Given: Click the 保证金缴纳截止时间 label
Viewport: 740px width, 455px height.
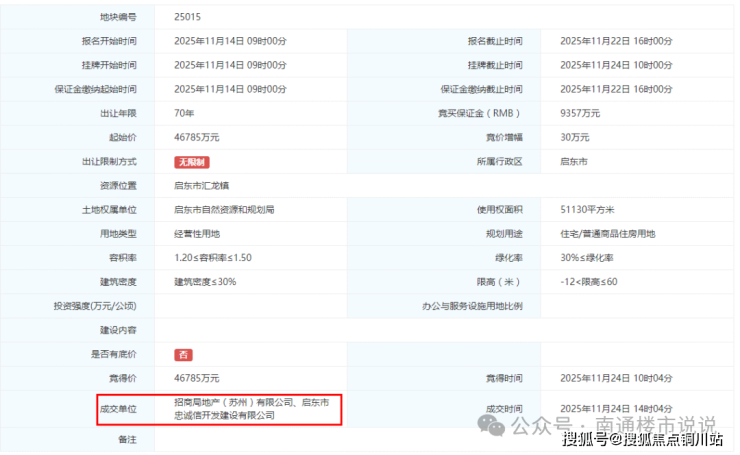Looking at the screenshot, I should tap(481, 89).
